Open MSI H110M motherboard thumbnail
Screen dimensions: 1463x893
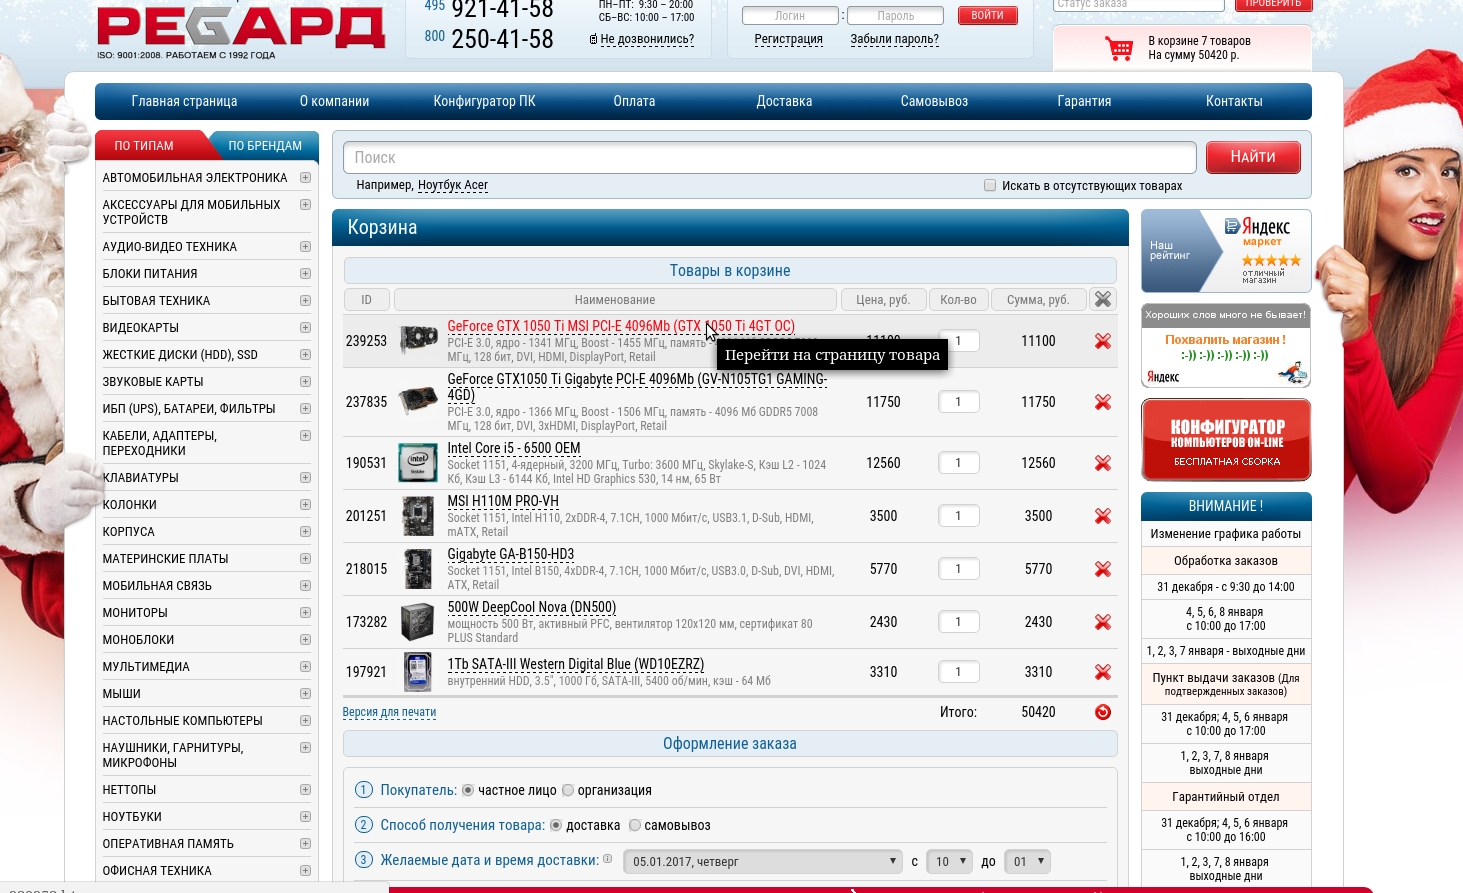pyautogui.click(x=418, y=516)
